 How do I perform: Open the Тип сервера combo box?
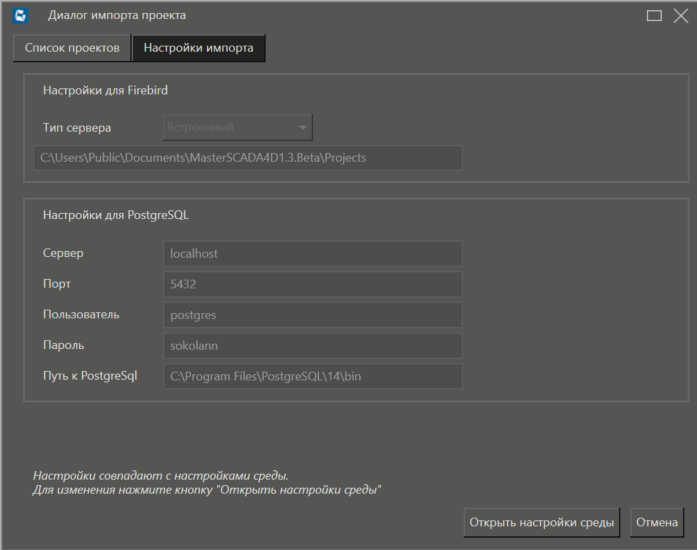[x=237, y=128]
